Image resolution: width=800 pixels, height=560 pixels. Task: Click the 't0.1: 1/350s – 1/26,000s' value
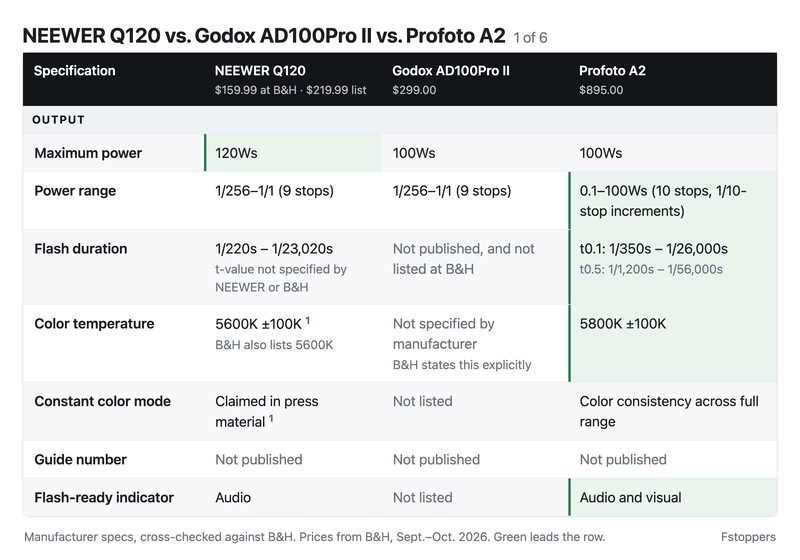[654, 249]
